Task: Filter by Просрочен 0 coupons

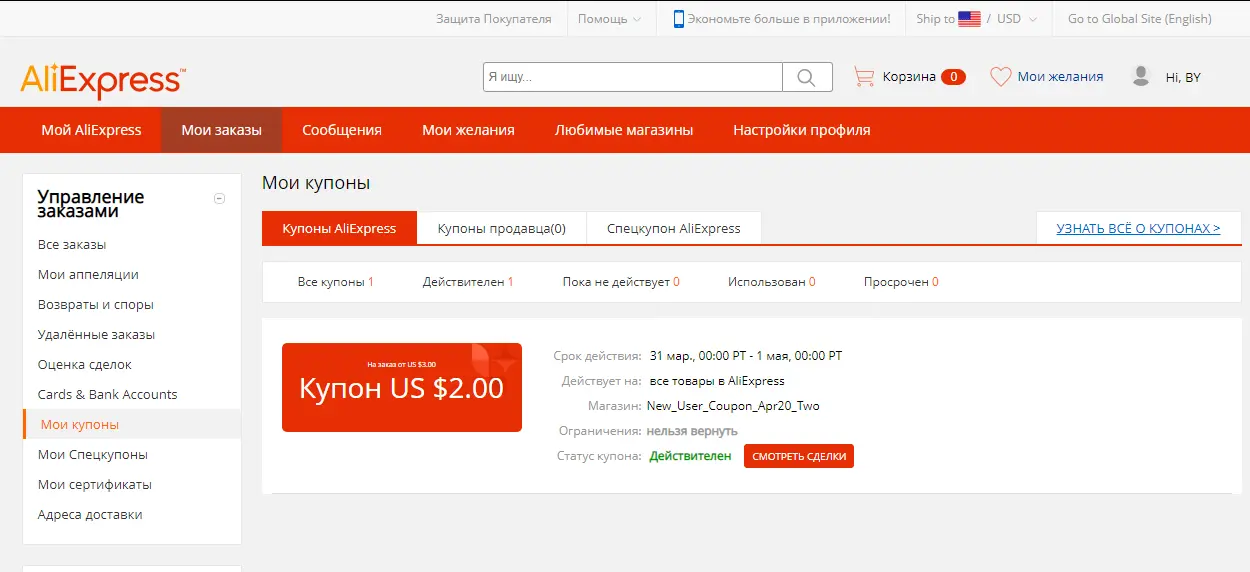Action: pos(901,282)
